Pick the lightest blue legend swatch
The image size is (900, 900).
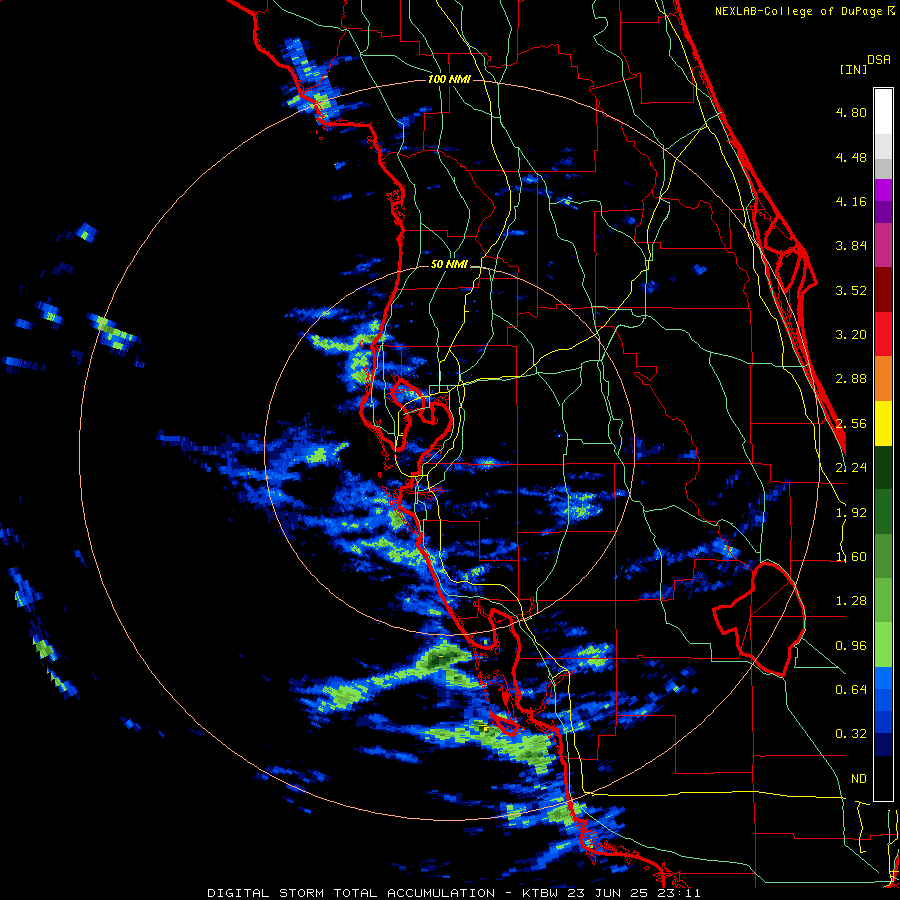883,678
